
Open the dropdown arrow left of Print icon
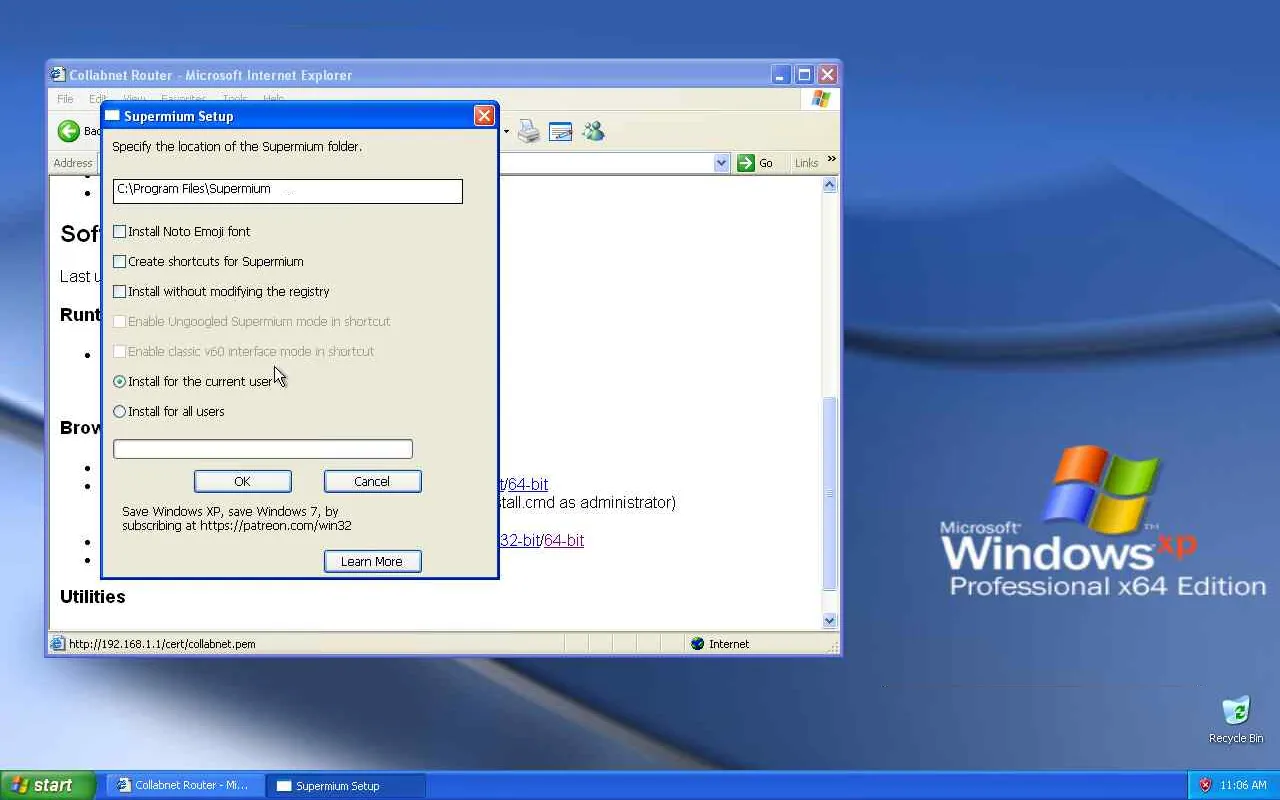[506, 132]
